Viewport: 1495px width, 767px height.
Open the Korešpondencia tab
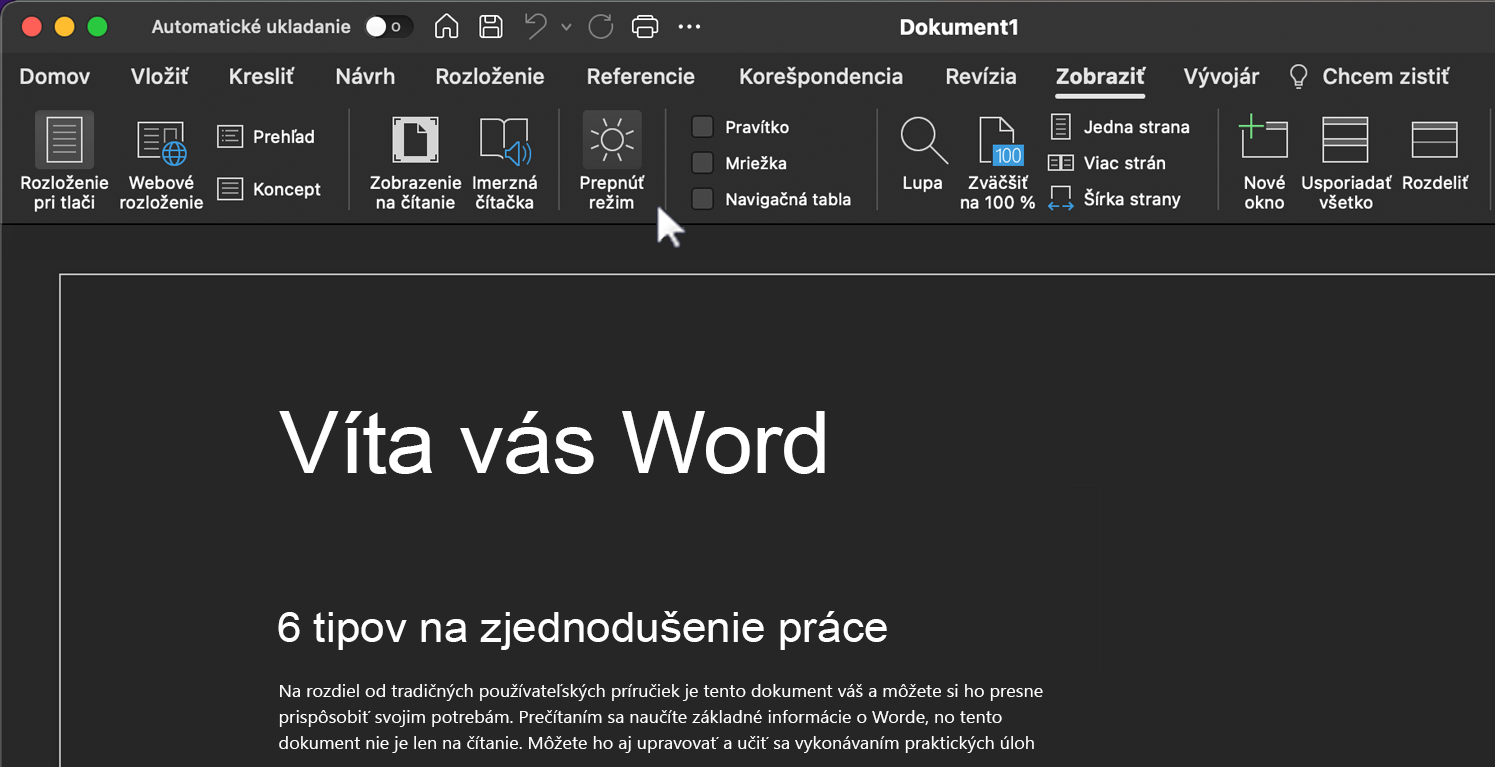[x=821, y=77]
